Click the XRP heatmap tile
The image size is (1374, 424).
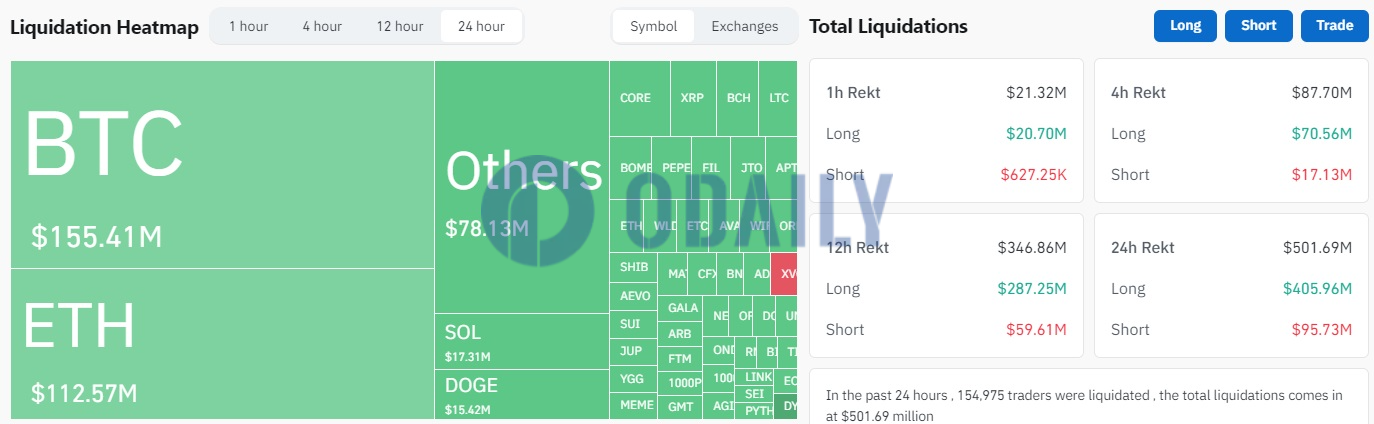coord(693,98)
